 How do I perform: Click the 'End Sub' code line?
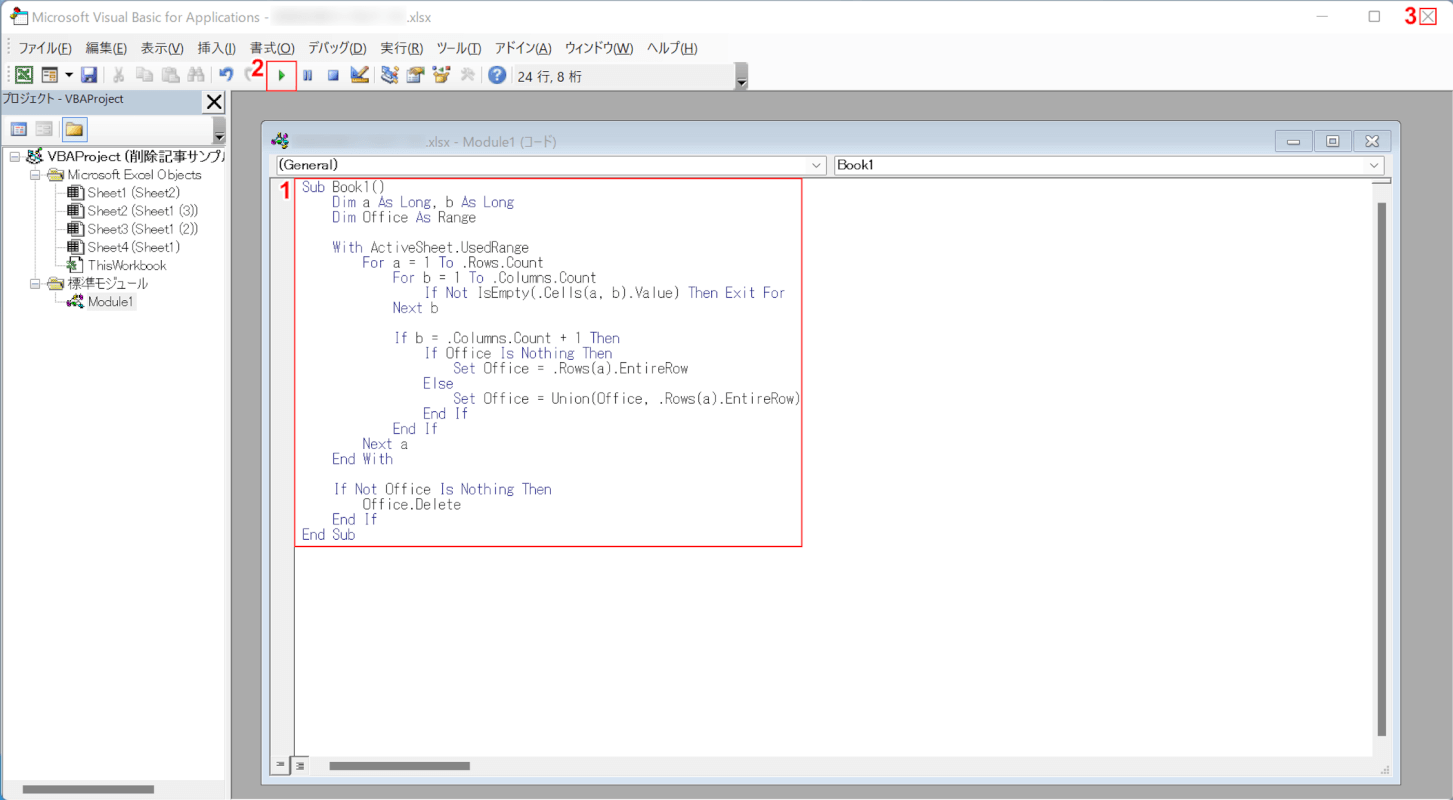click(328, 535)
